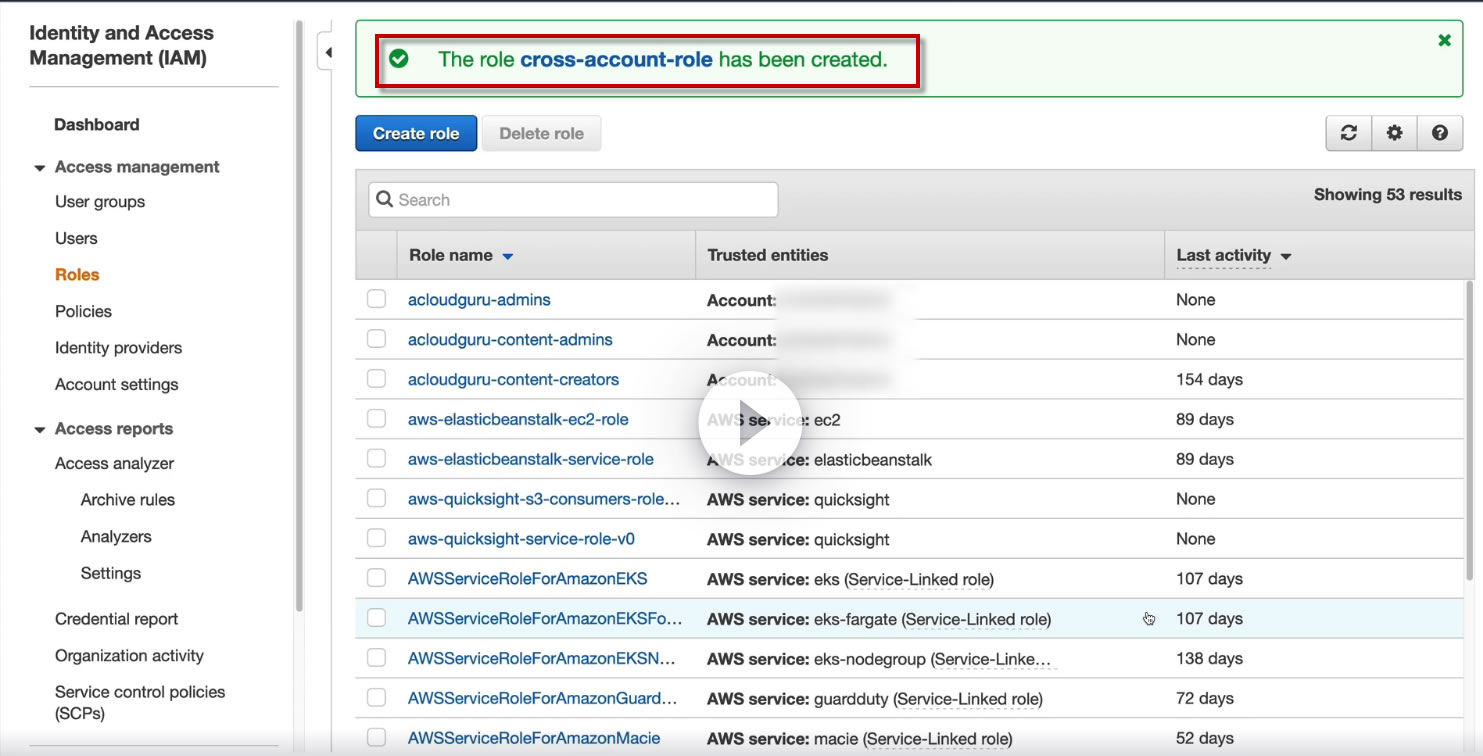Collapse the Access management section
This screenshot has width=1483, height=756.
[40, 168]
